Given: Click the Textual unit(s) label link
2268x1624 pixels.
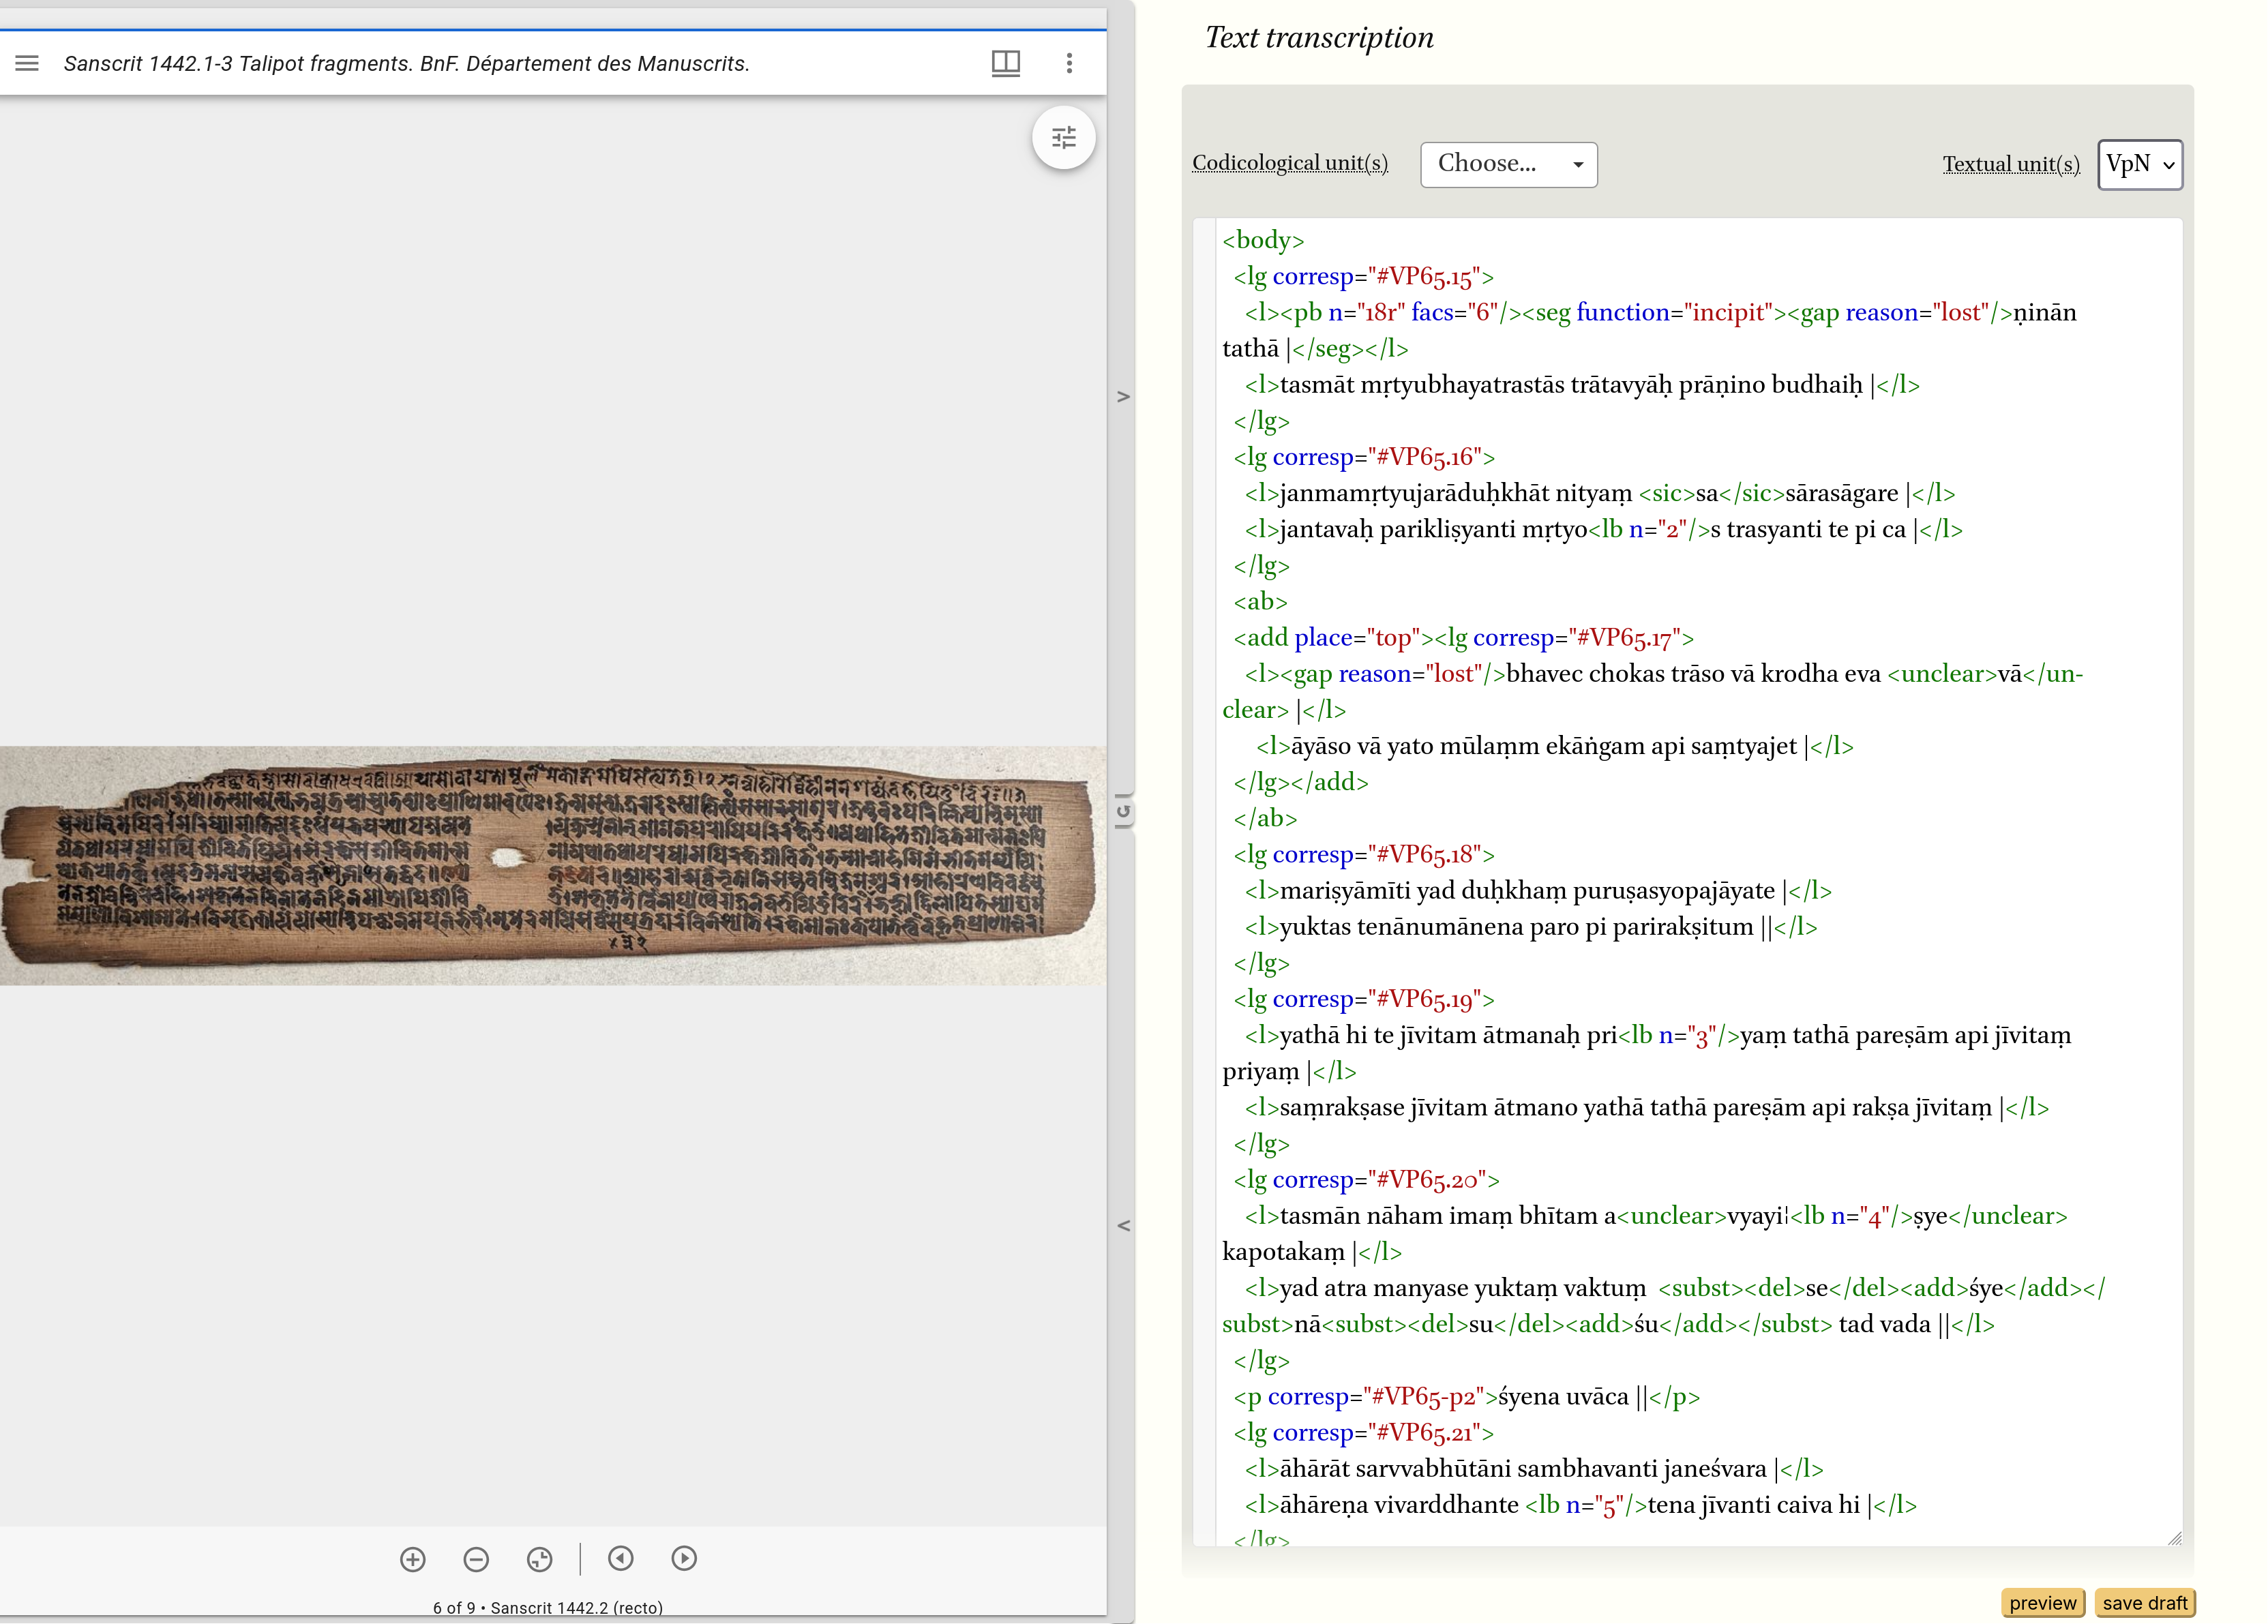Looking at the screenshot, I should [x=2010, y=164].
